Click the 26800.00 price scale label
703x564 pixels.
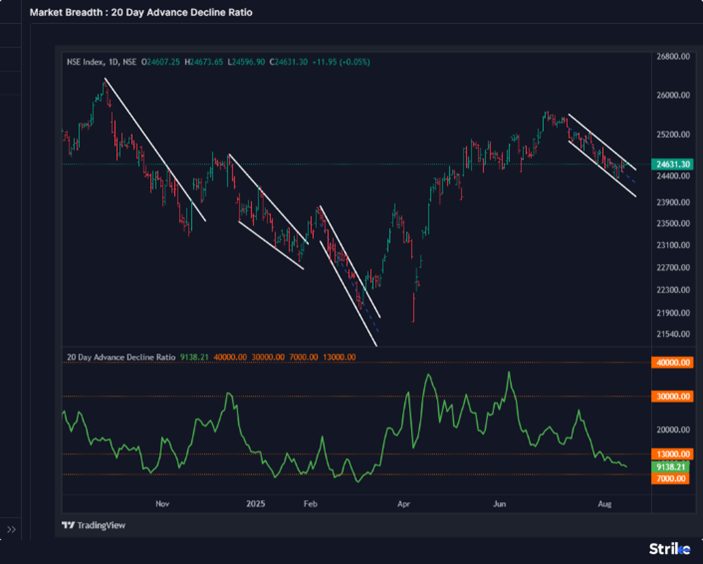673,57
